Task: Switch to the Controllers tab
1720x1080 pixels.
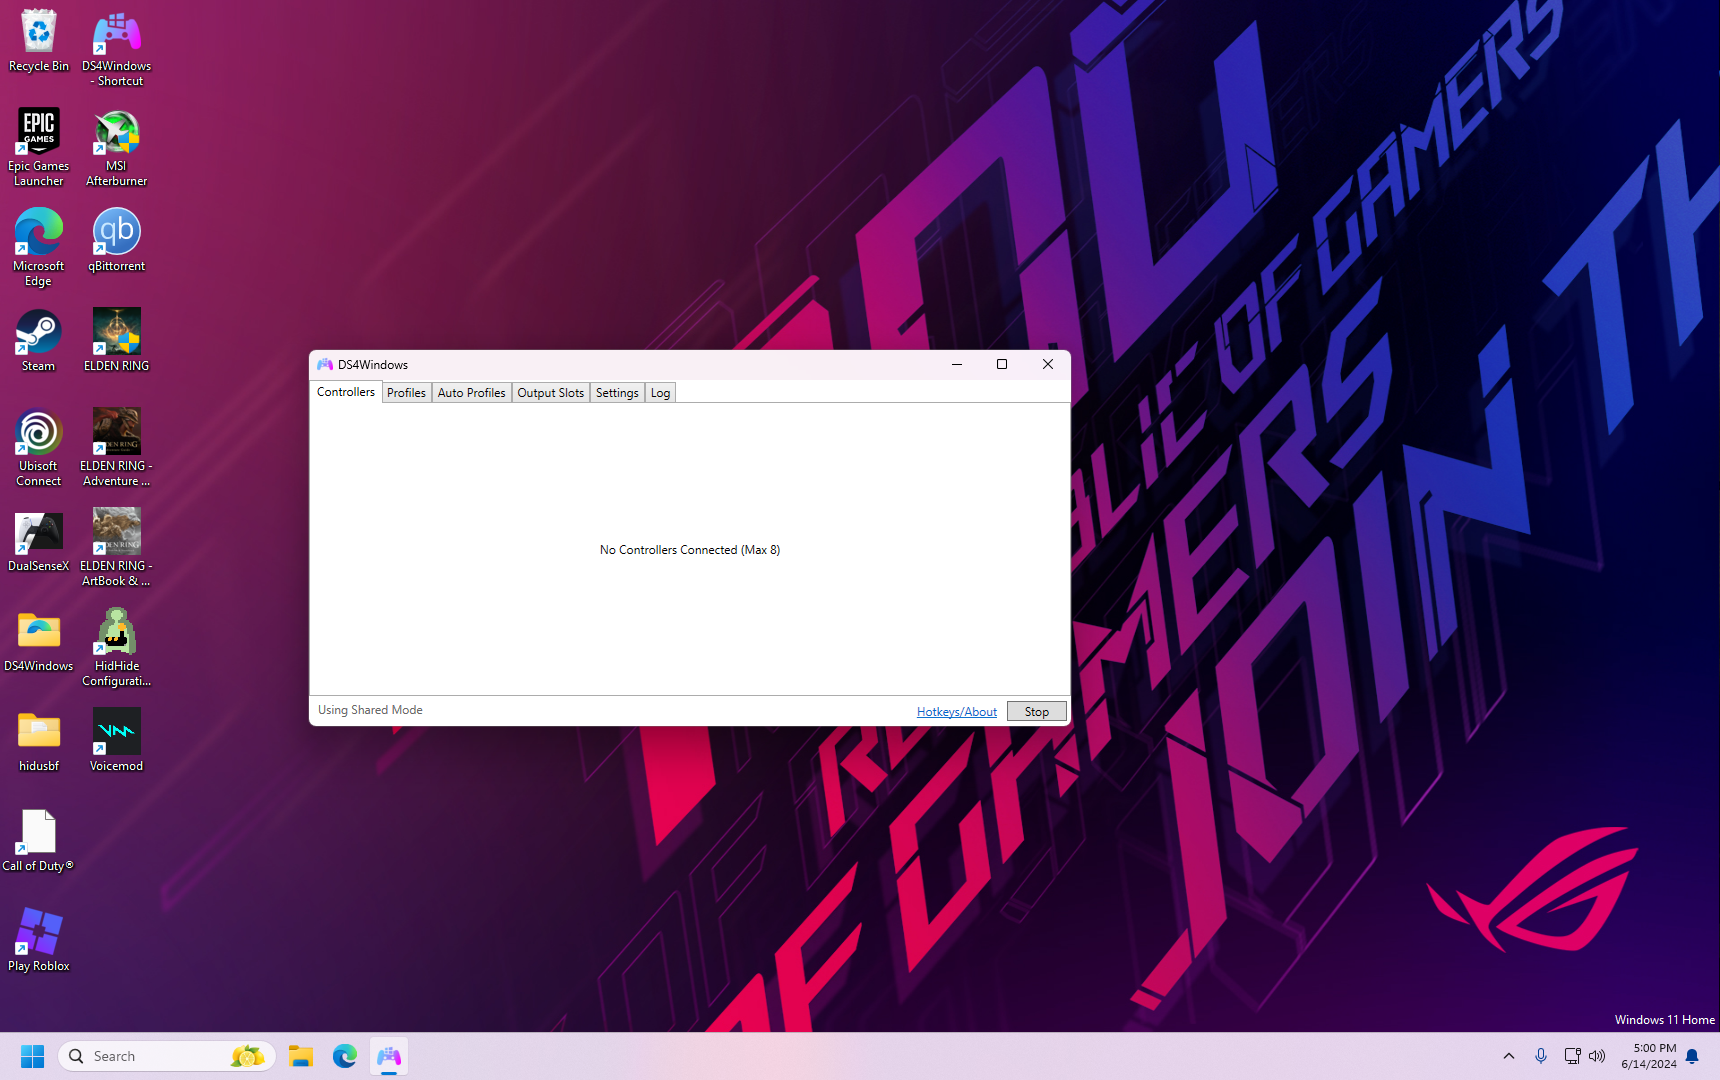Action: 346,392
